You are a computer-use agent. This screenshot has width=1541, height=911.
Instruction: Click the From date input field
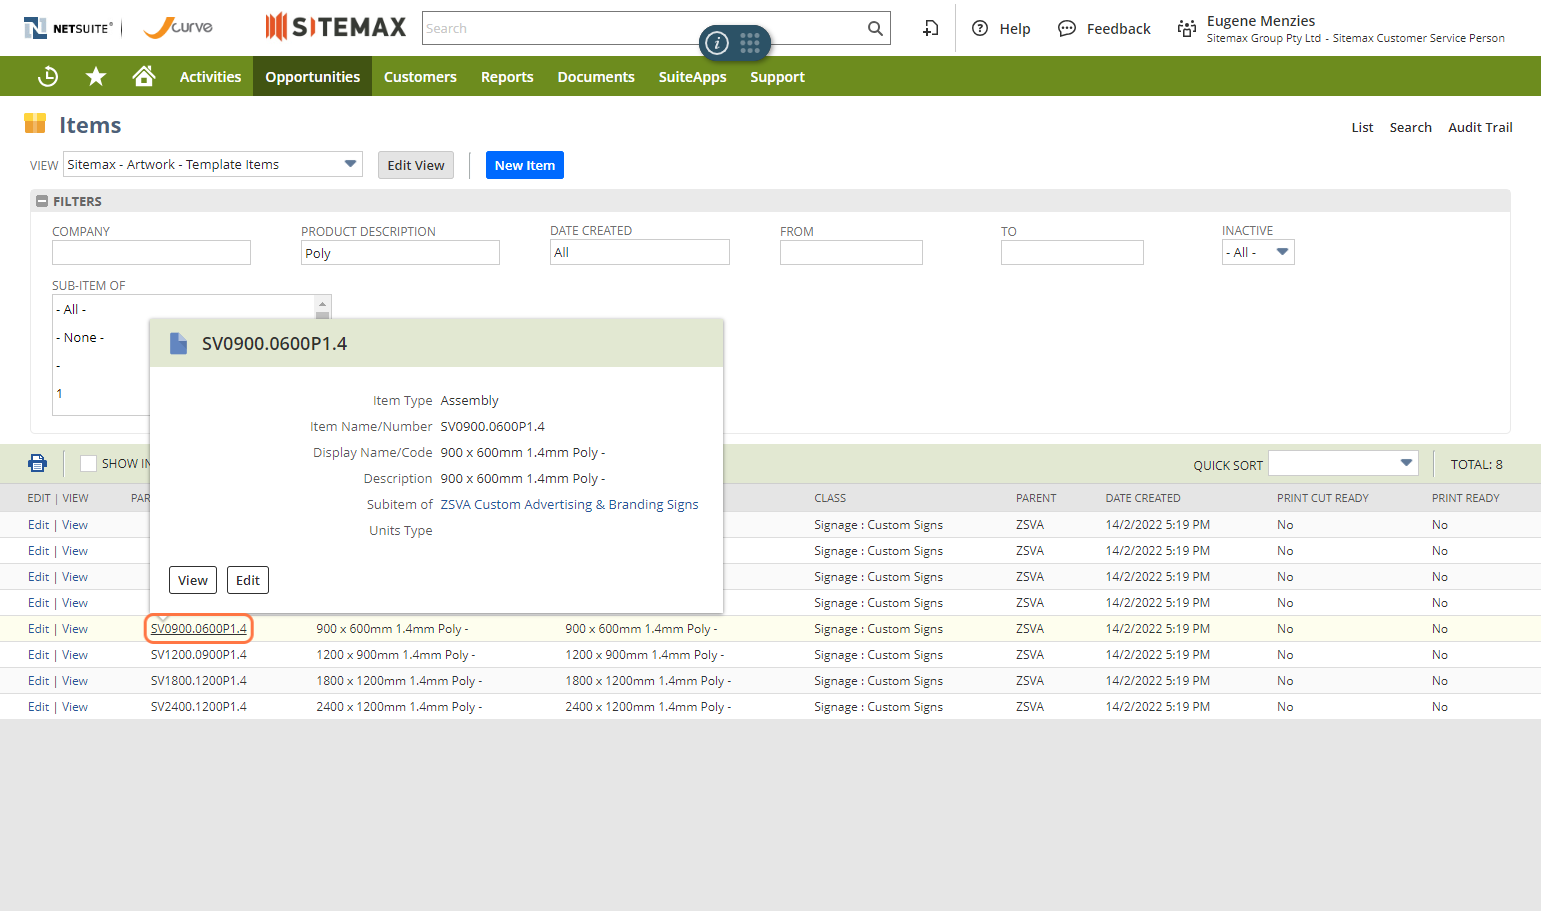tap(851, 253)
